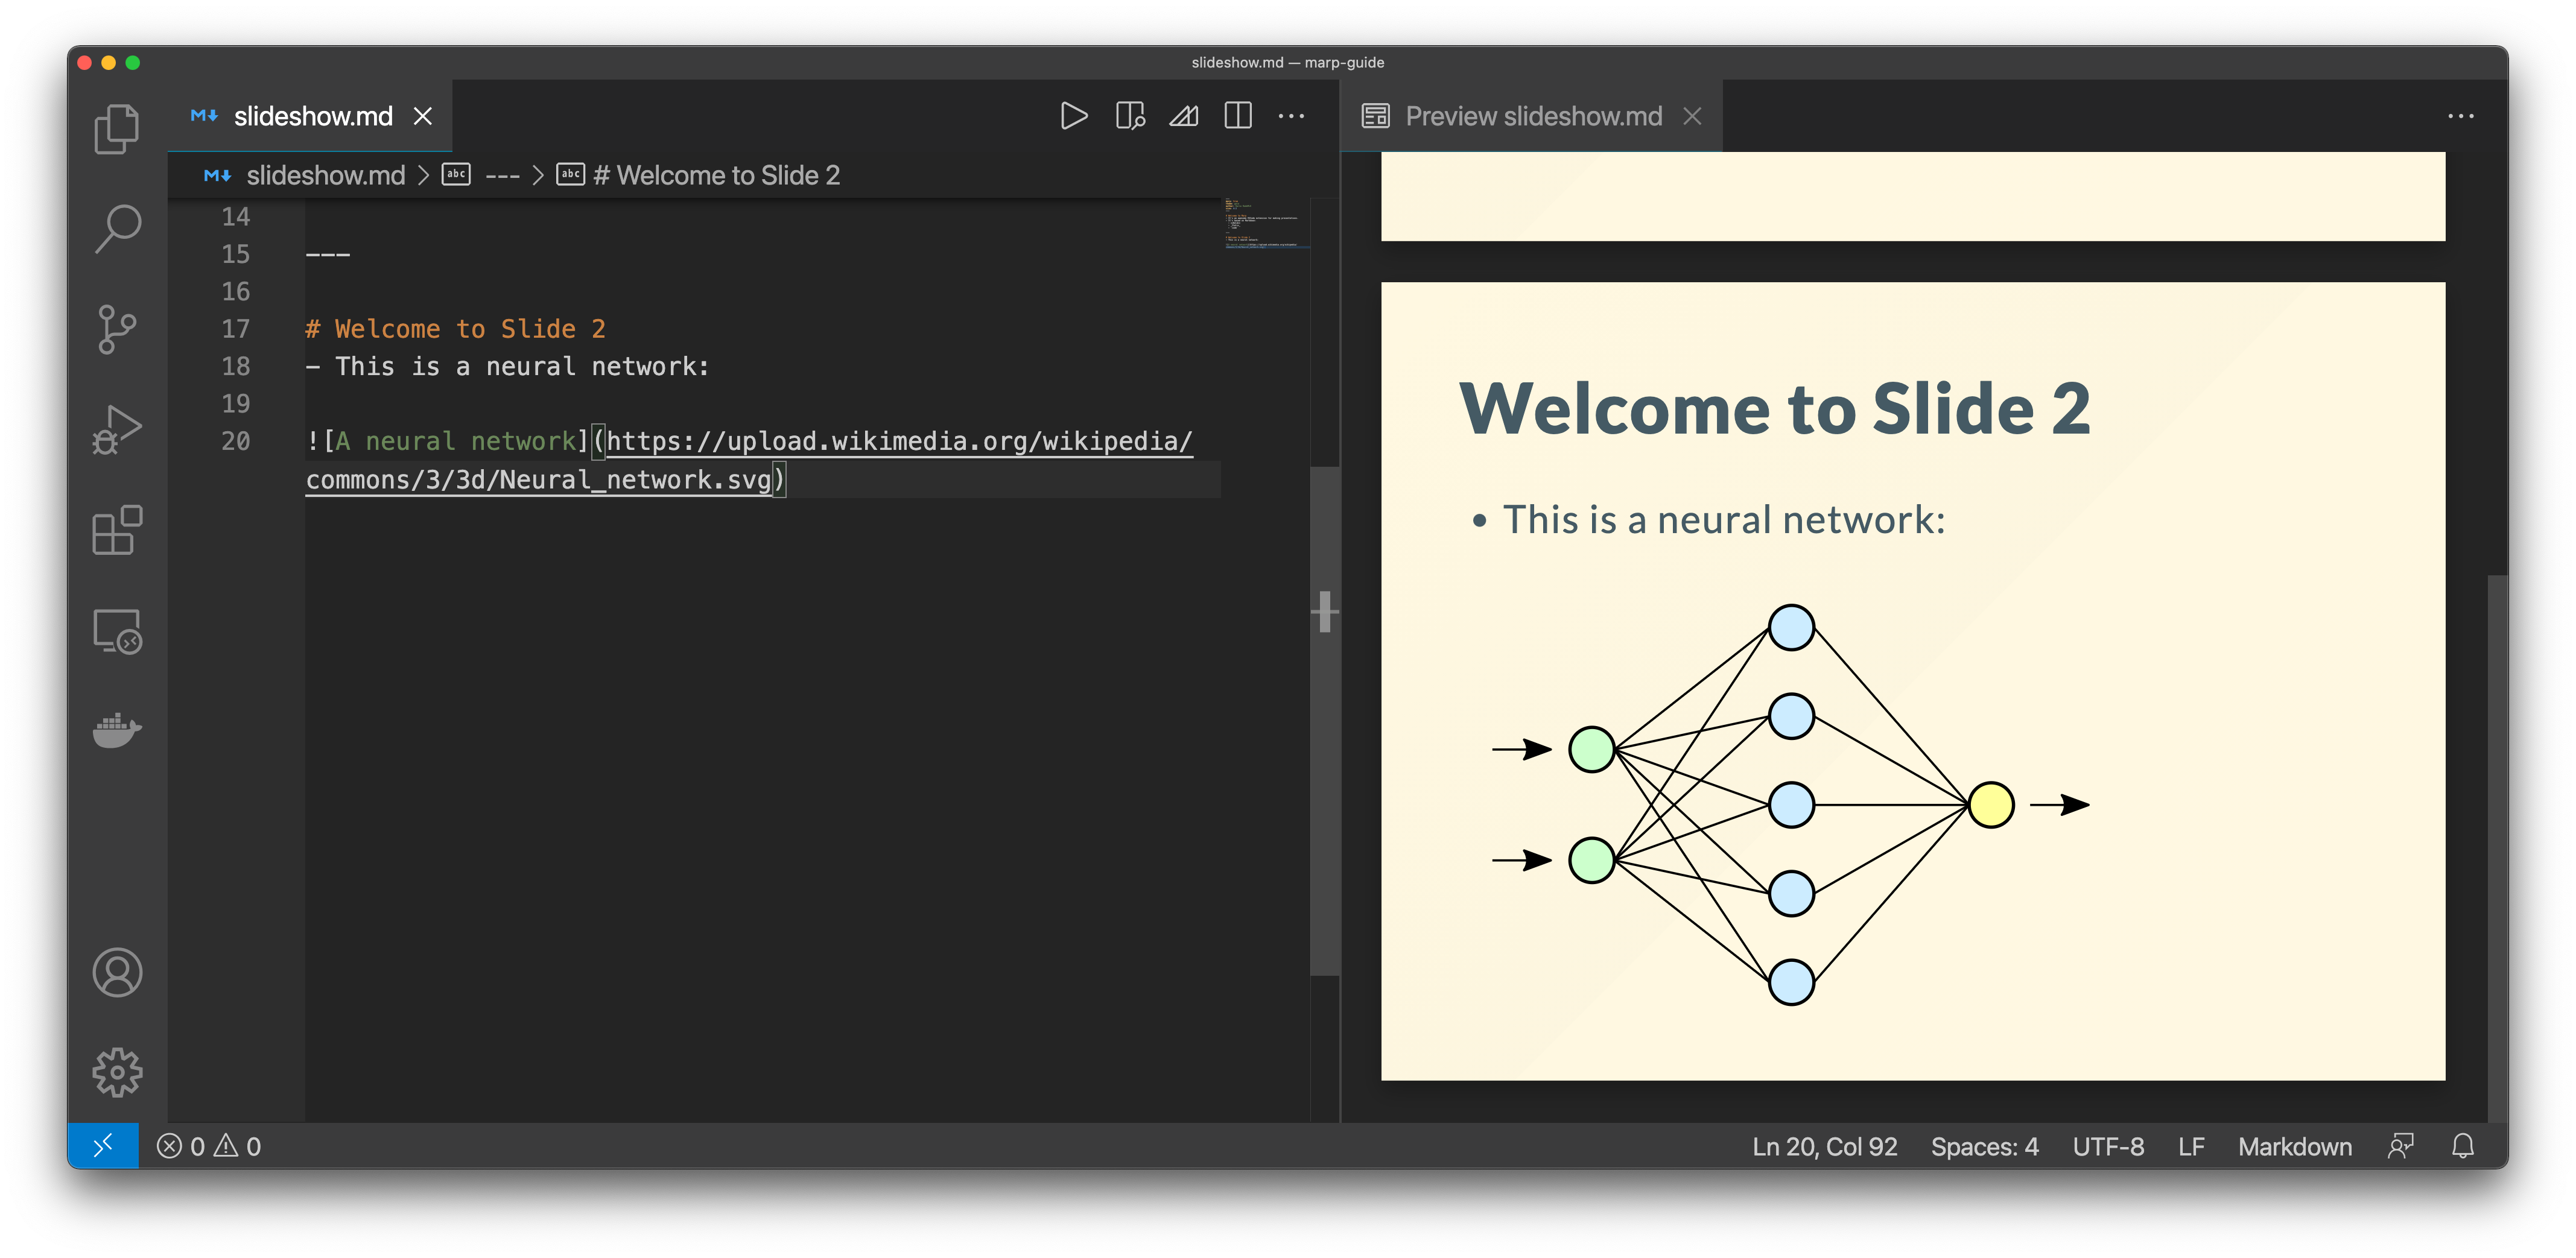Open editor More Actions ellipsis menu
Image resolution: width=2576 pixels, height=1258 pixels.
tap(1291, 116)
